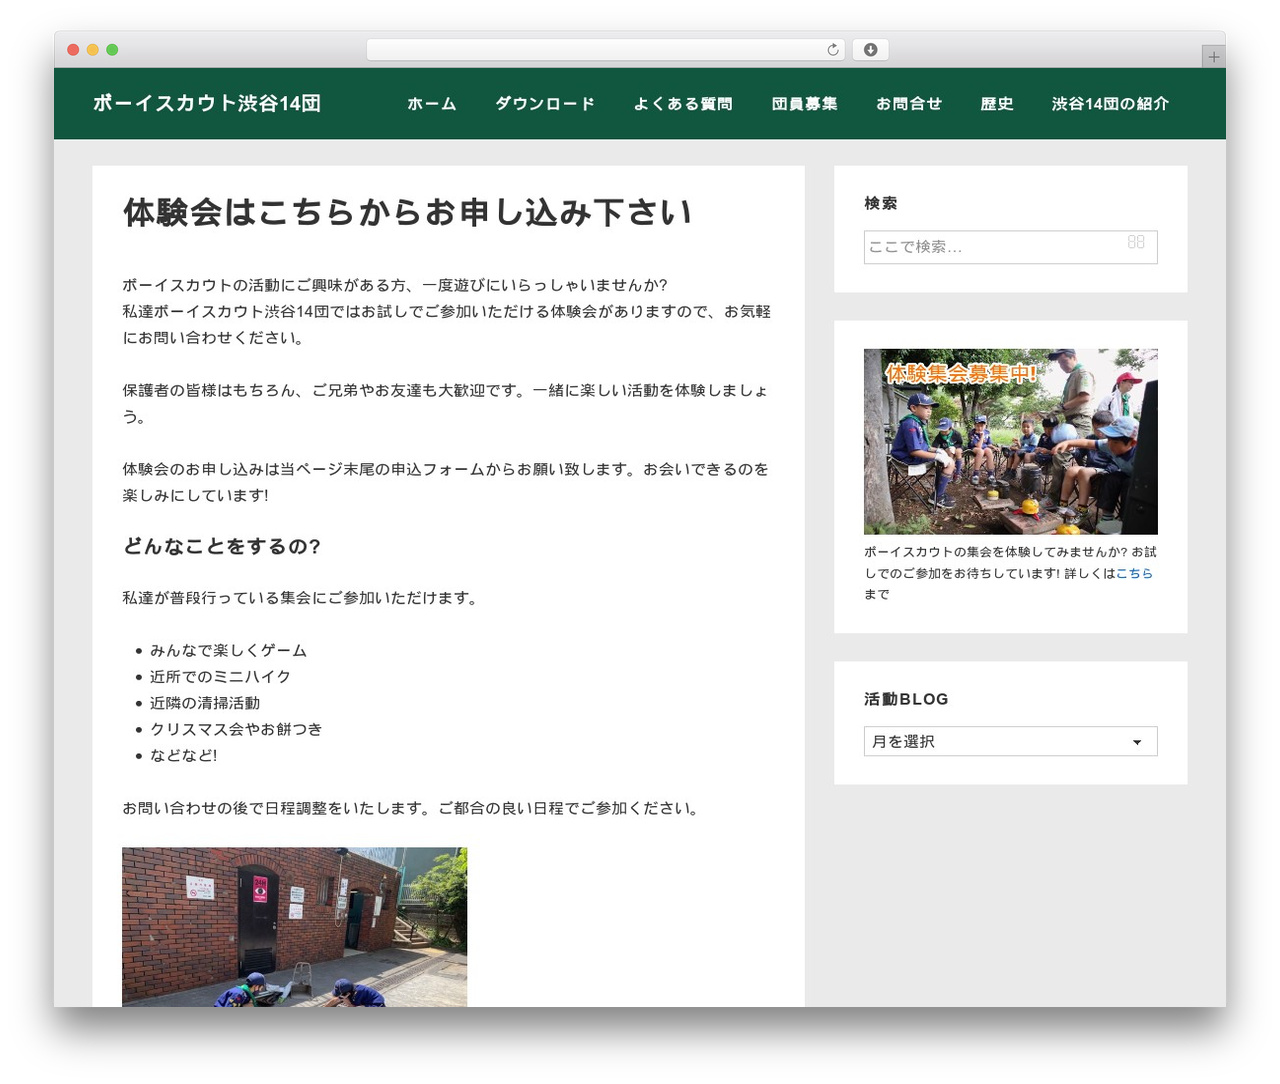
Task: Click the ボーイスカウト渋谷14団 site title
Action: (207, 103)
